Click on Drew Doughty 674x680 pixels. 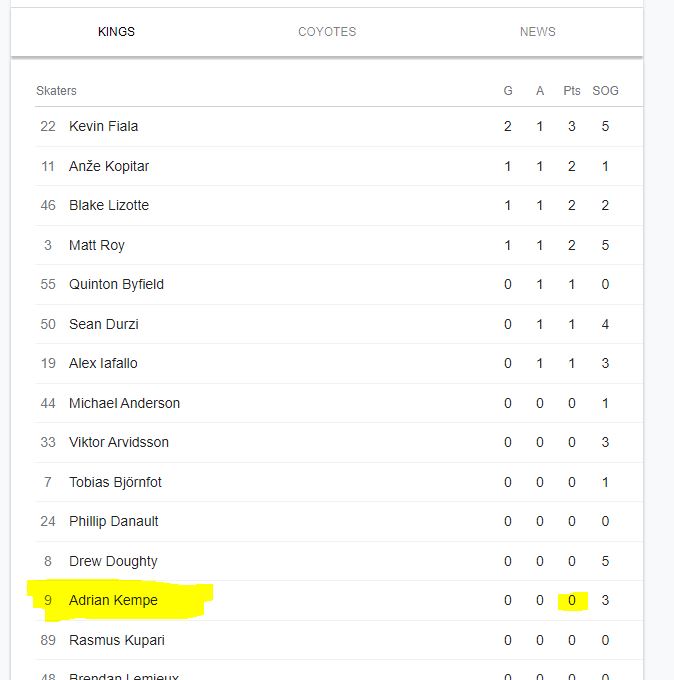click(113, 561)
